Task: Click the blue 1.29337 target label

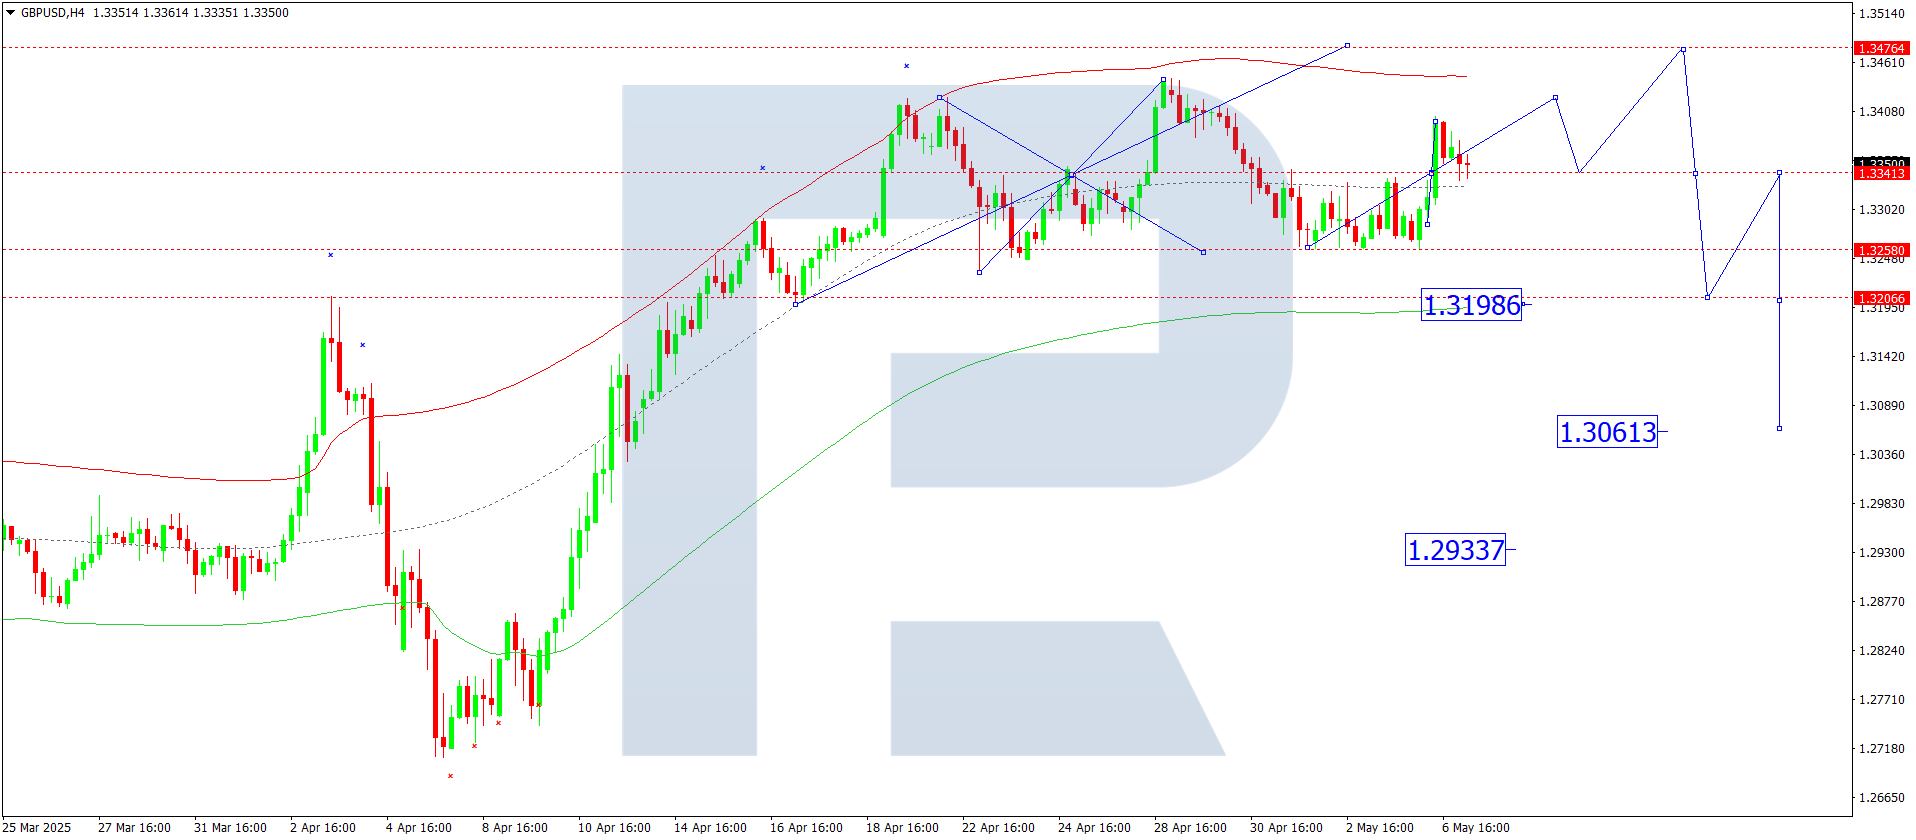Action: tap(1455, 550)
